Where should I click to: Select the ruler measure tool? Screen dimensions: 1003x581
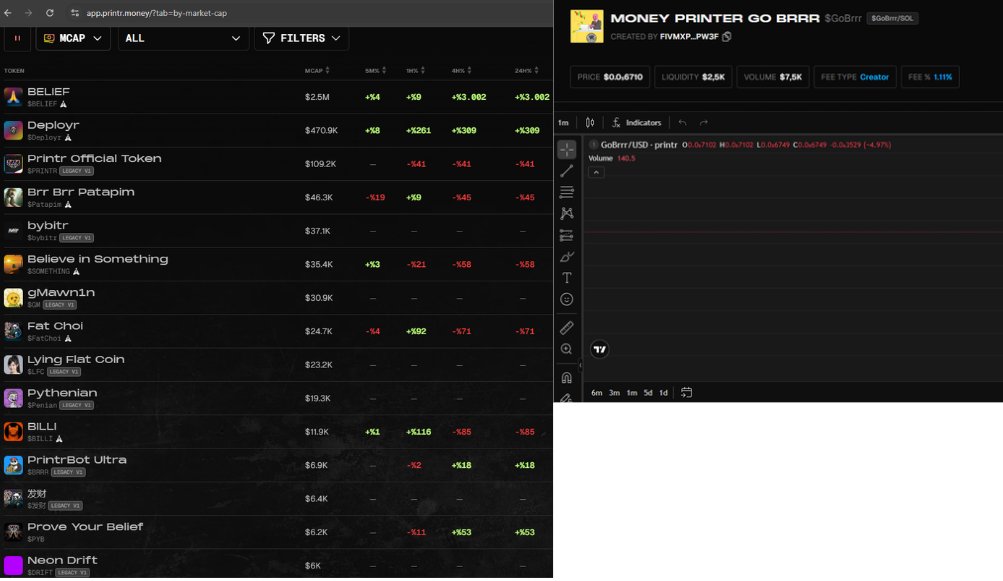pyautogui.click(x=567, y=328)
